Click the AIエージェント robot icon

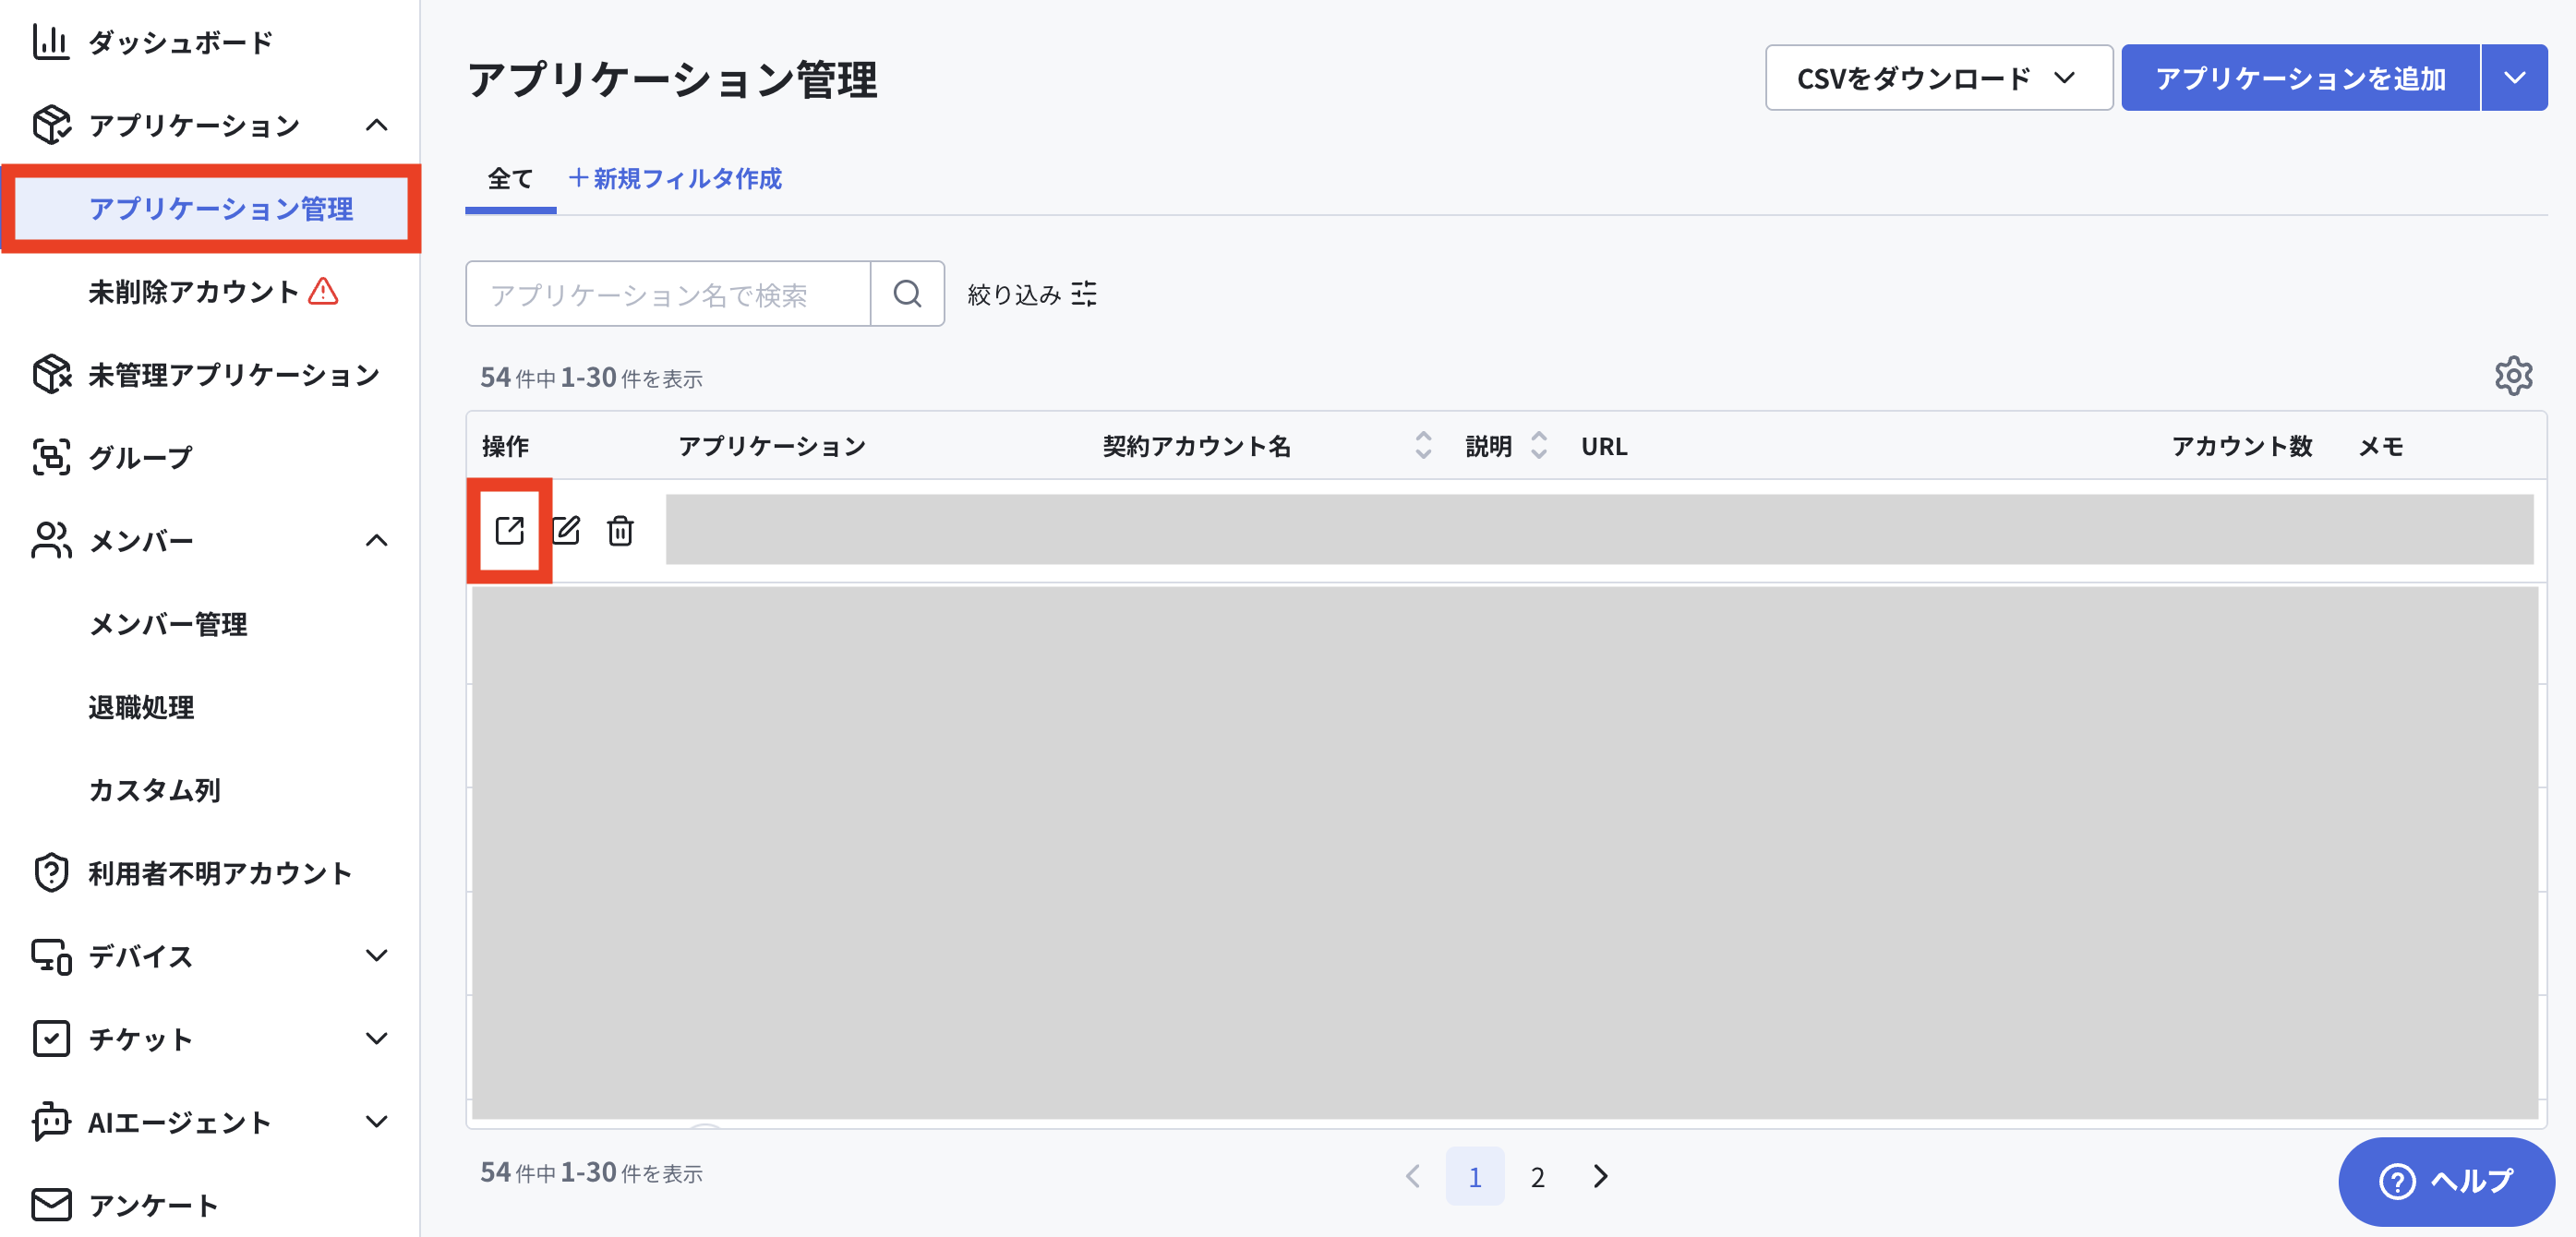coord(50,1121)
